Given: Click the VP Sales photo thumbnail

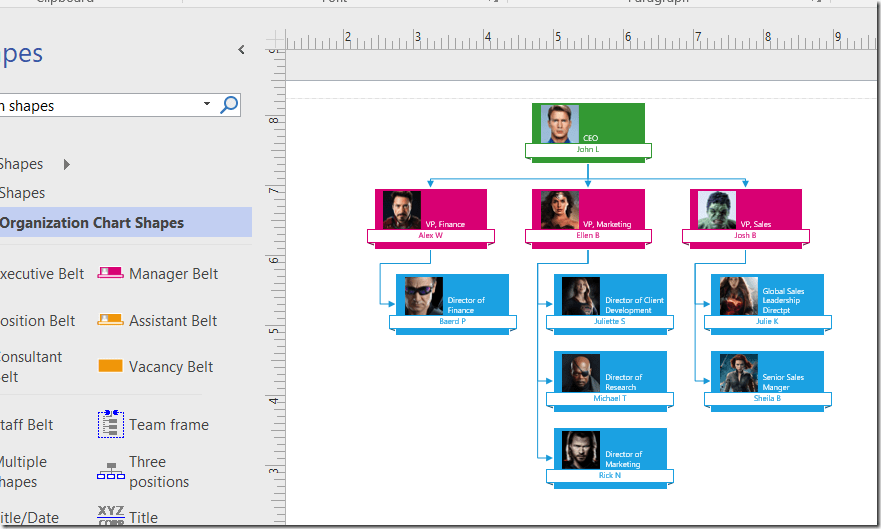Looking at the screenshot, I should 717,209.
